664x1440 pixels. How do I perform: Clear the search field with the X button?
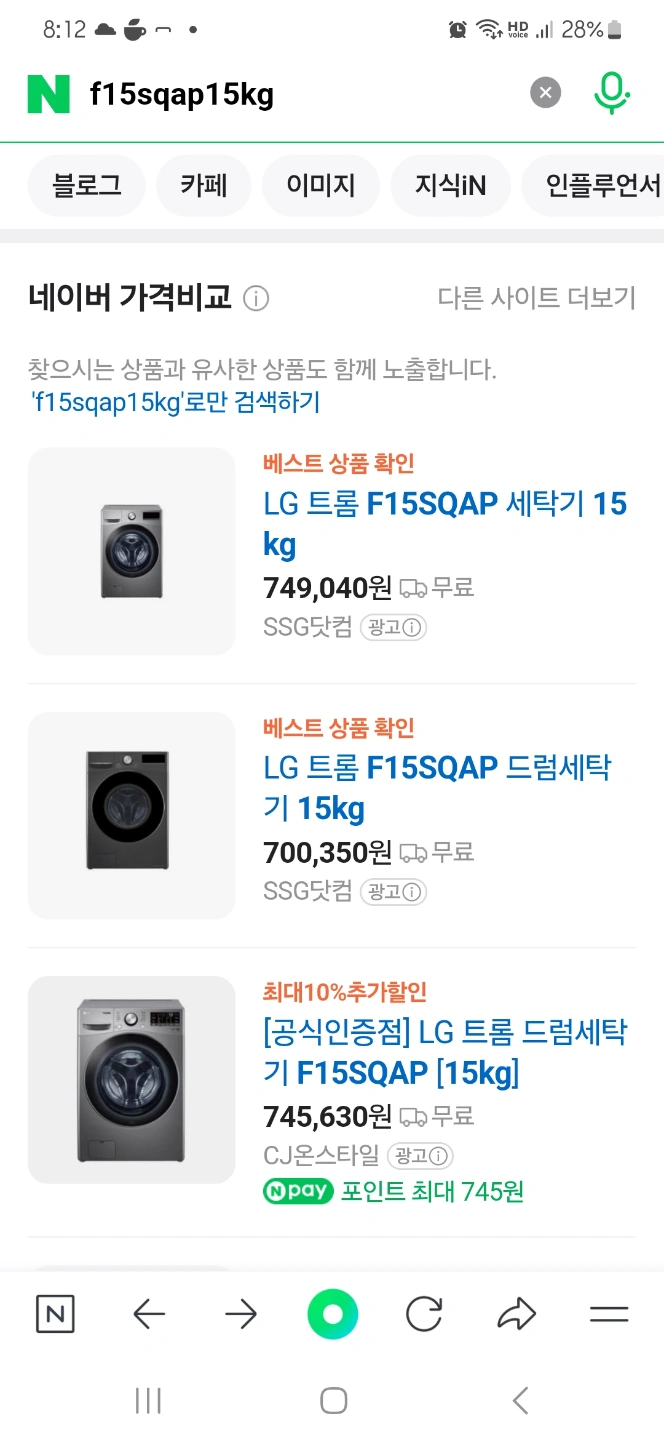tap(545, 92)
